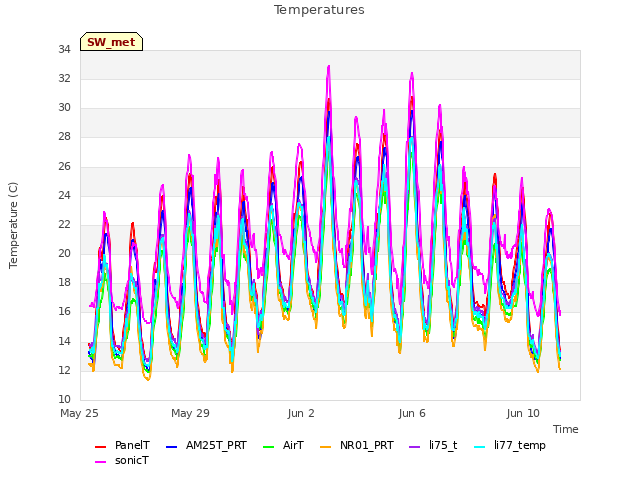640x480 pixels.
Task: Click the Temperature (C) y-axis title
Action: click(x=13, y=225)
